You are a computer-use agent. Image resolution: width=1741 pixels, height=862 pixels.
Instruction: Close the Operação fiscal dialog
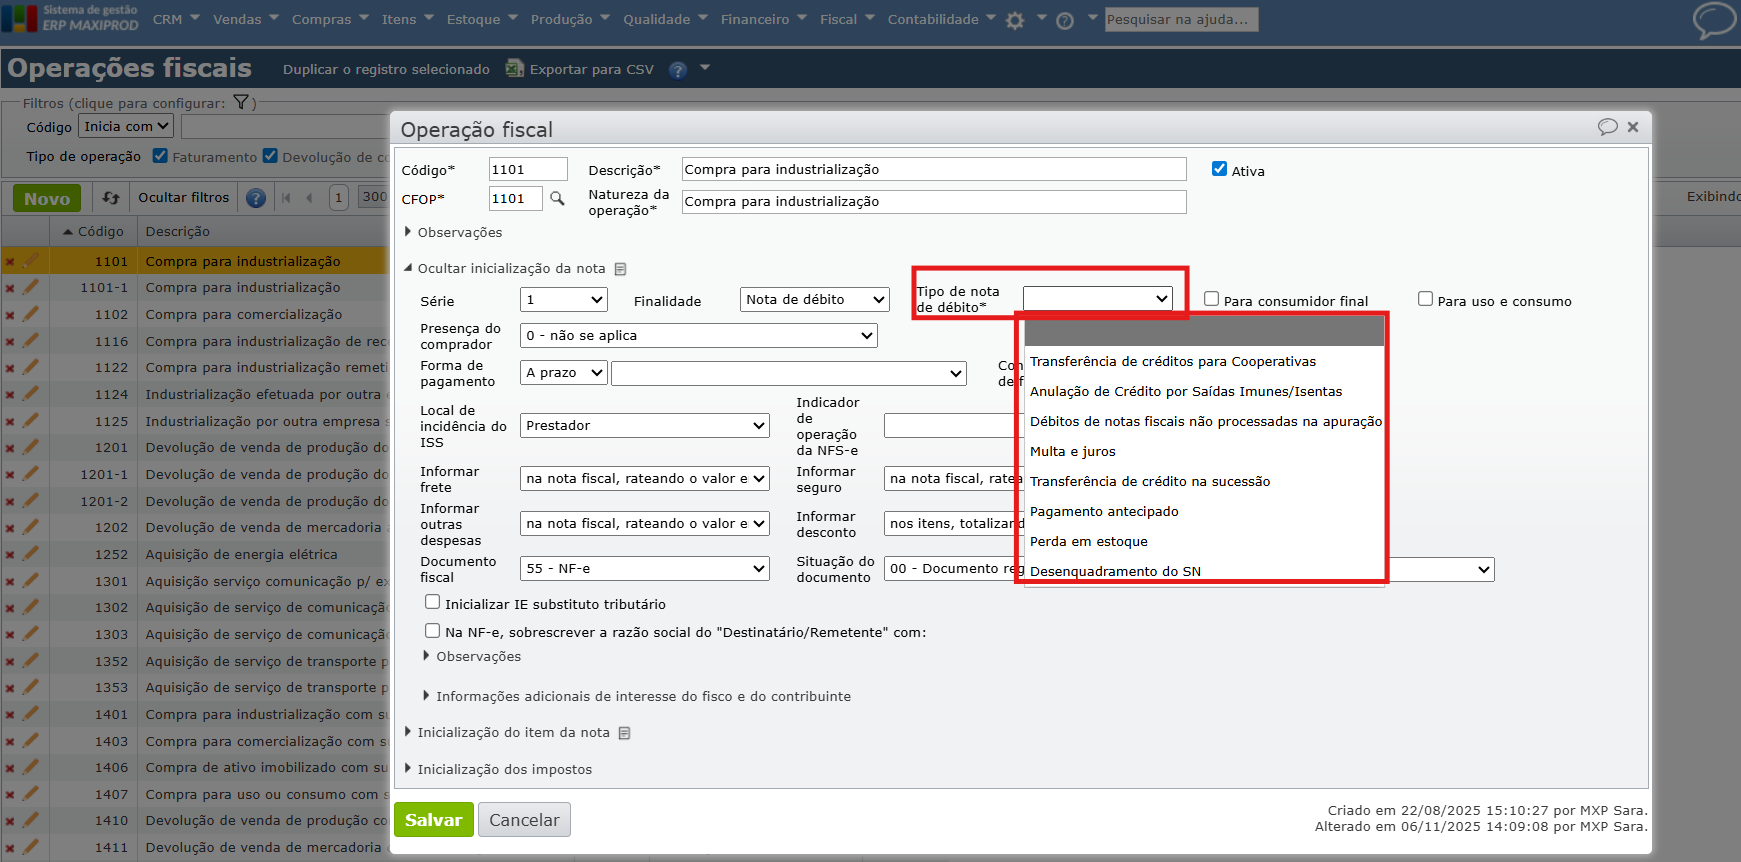pos(1633,127)
